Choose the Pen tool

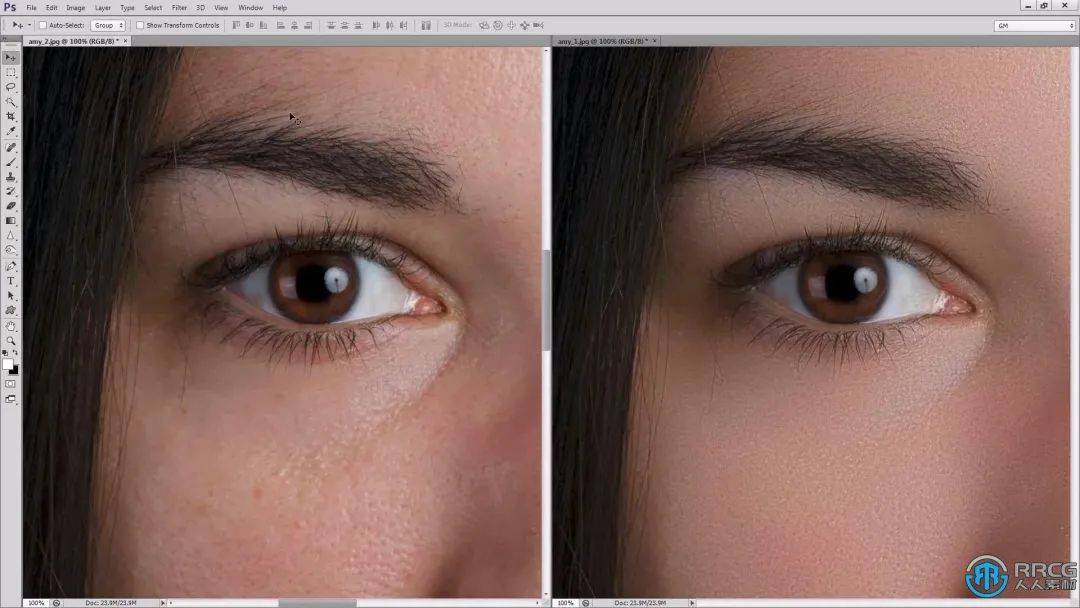tap(11, 266)
